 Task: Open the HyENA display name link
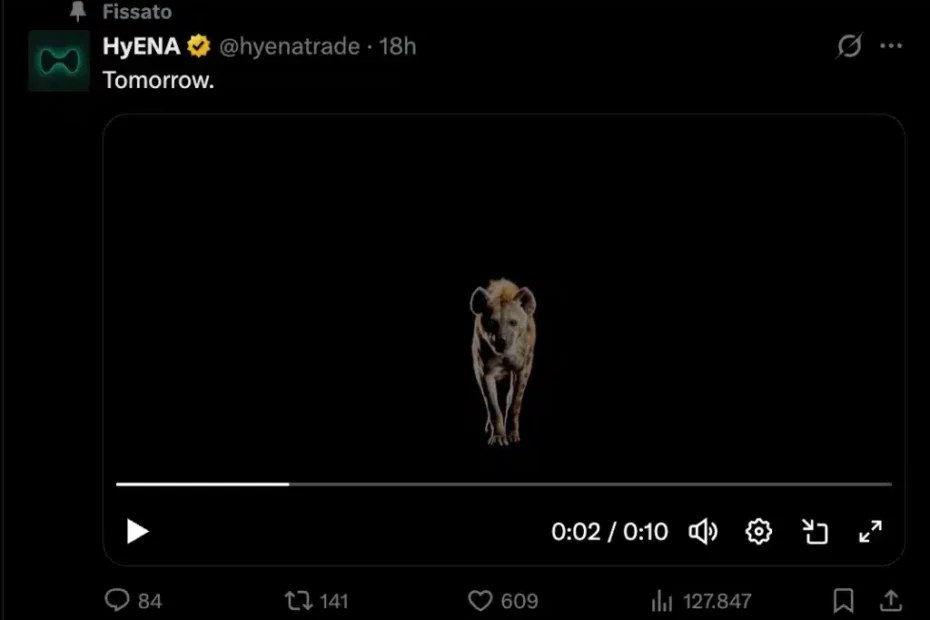point(141,46)
